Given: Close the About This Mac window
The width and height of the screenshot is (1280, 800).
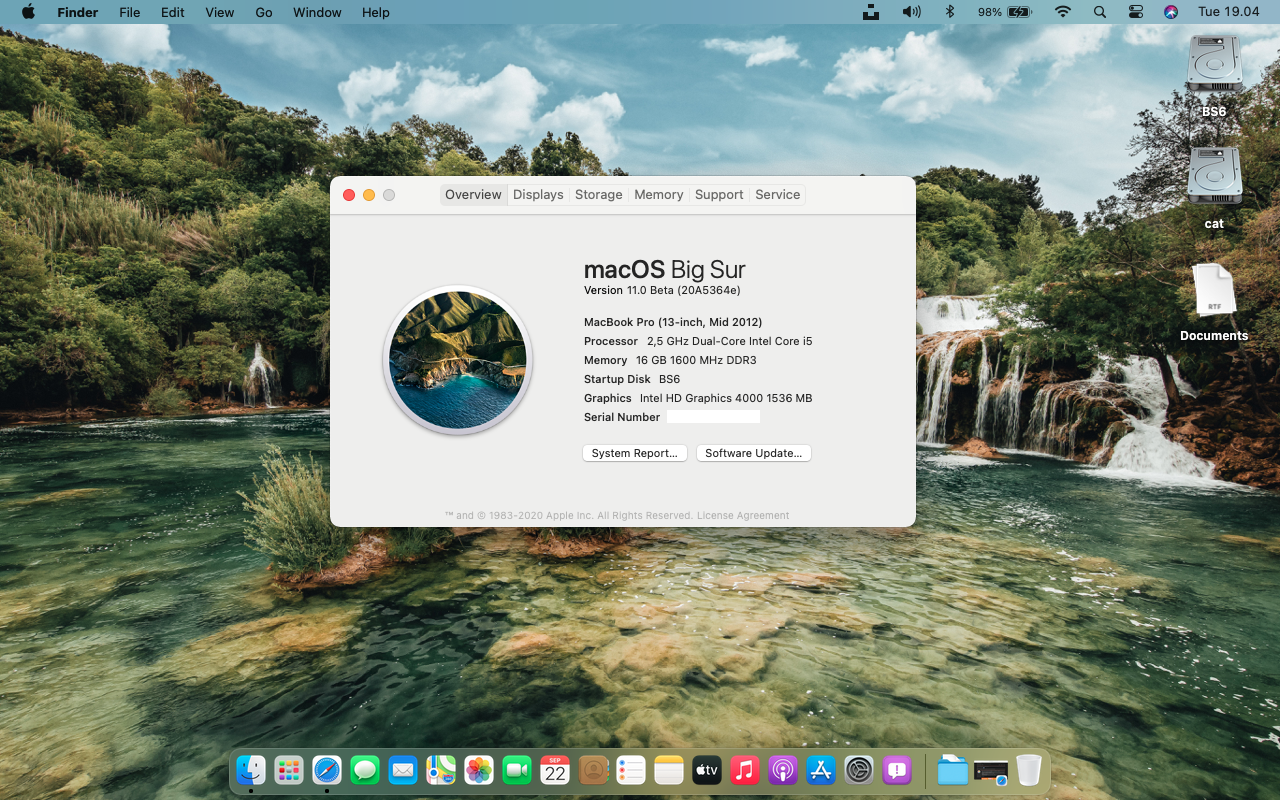Looking at the screenshot, I should 349,195.
